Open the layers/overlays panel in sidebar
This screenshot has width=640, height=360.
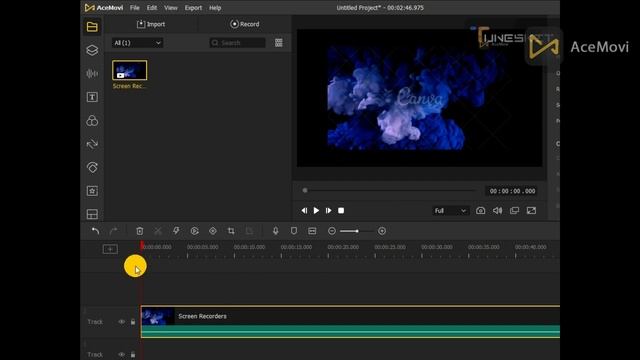tap(92, 50)
